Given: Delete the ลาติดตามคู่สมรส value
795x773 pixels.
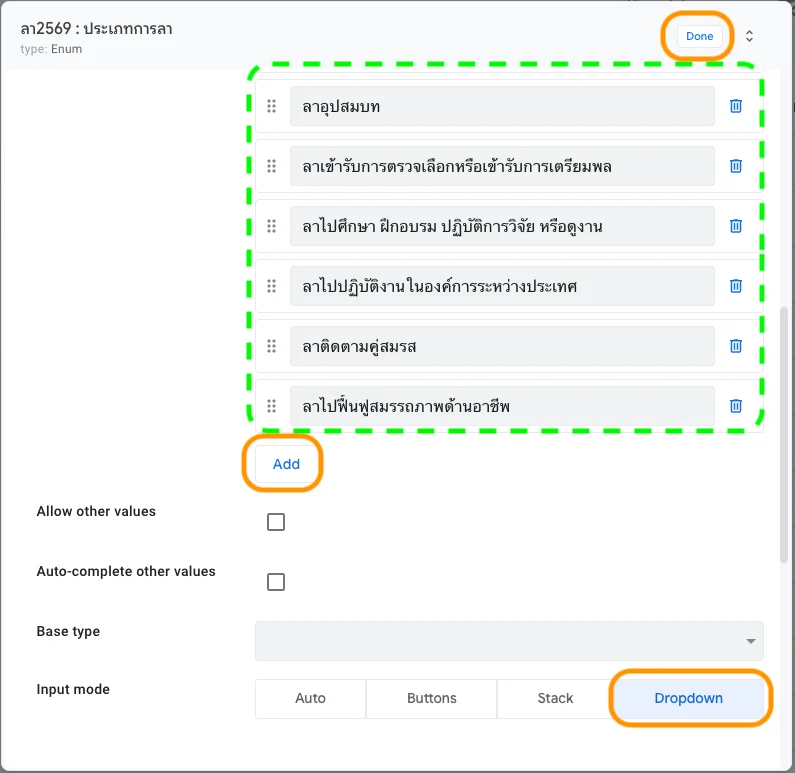Looking at the screenshot, I should point(736,346).
